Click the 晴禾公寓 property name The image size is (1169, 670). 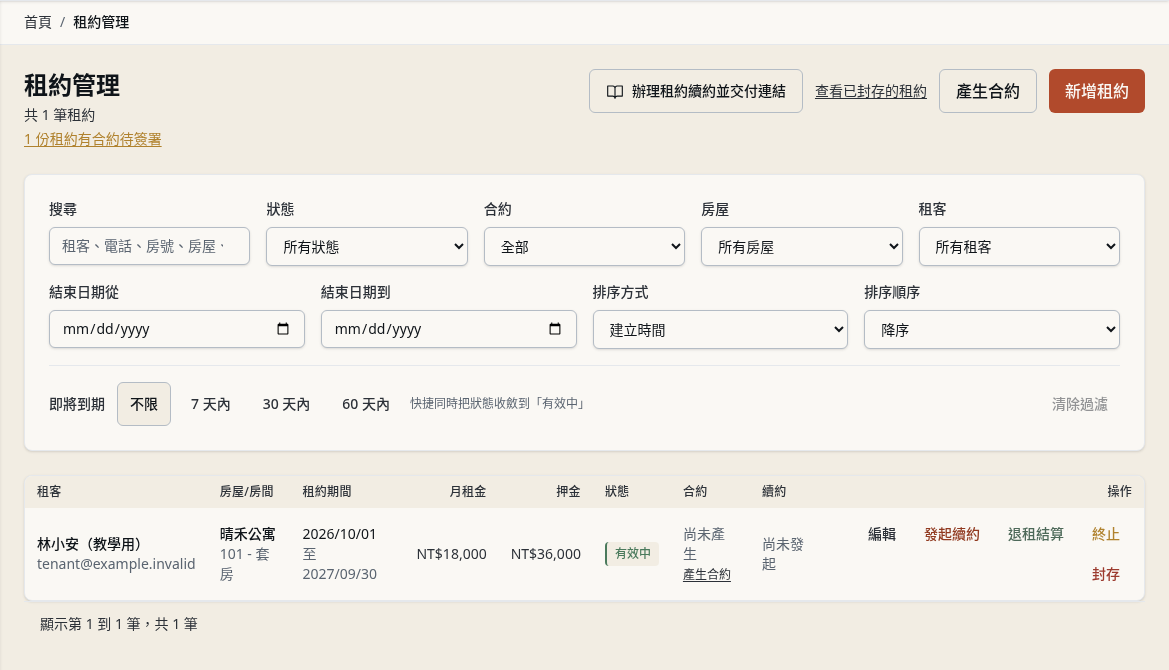click(x=248, y=534)
